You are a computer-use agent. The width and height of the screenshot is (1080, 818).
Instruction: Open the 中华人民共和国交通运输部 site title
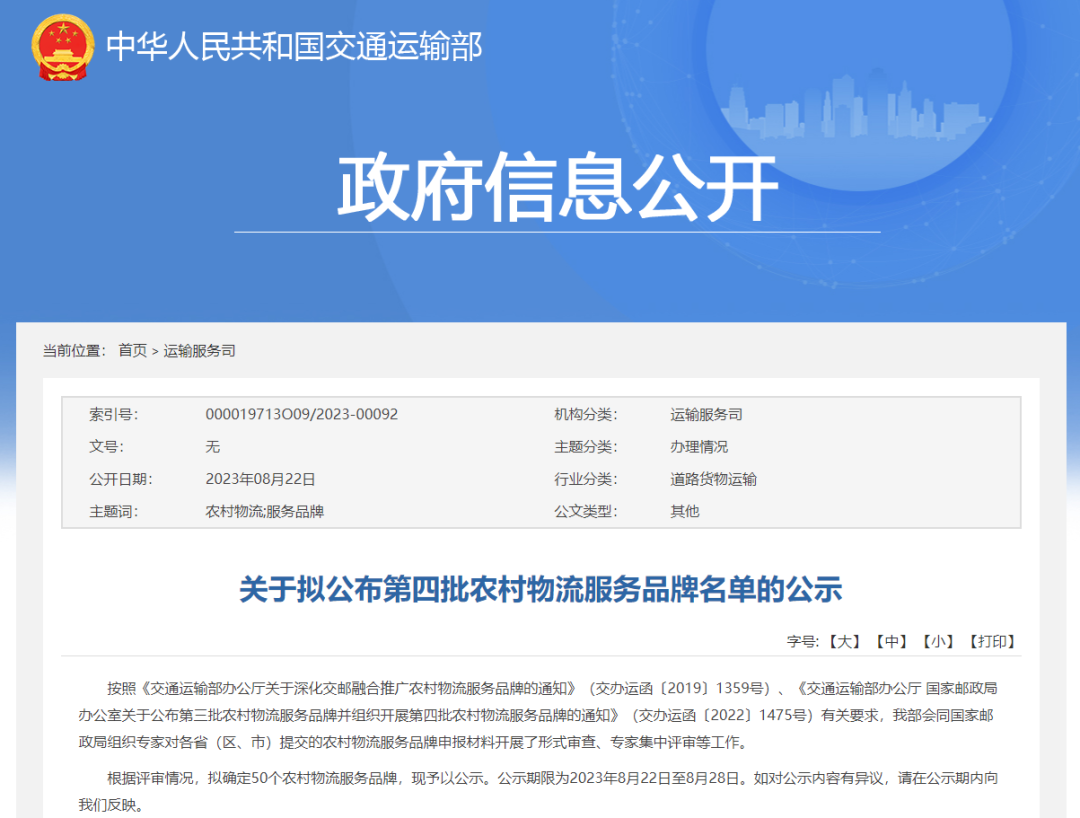[294, 47]
